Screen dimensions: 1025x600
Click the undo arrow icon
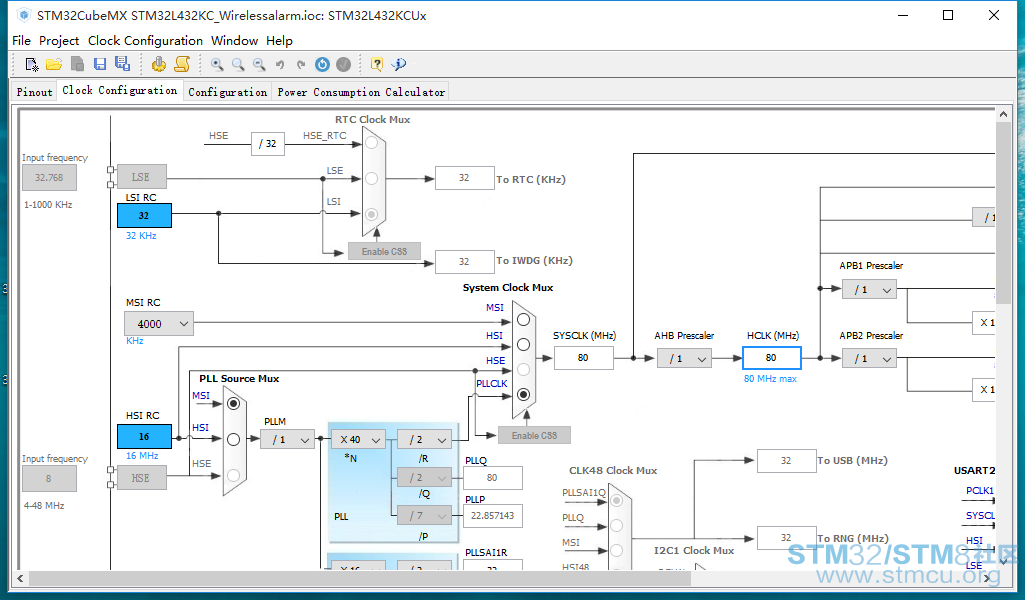point(280,64)
